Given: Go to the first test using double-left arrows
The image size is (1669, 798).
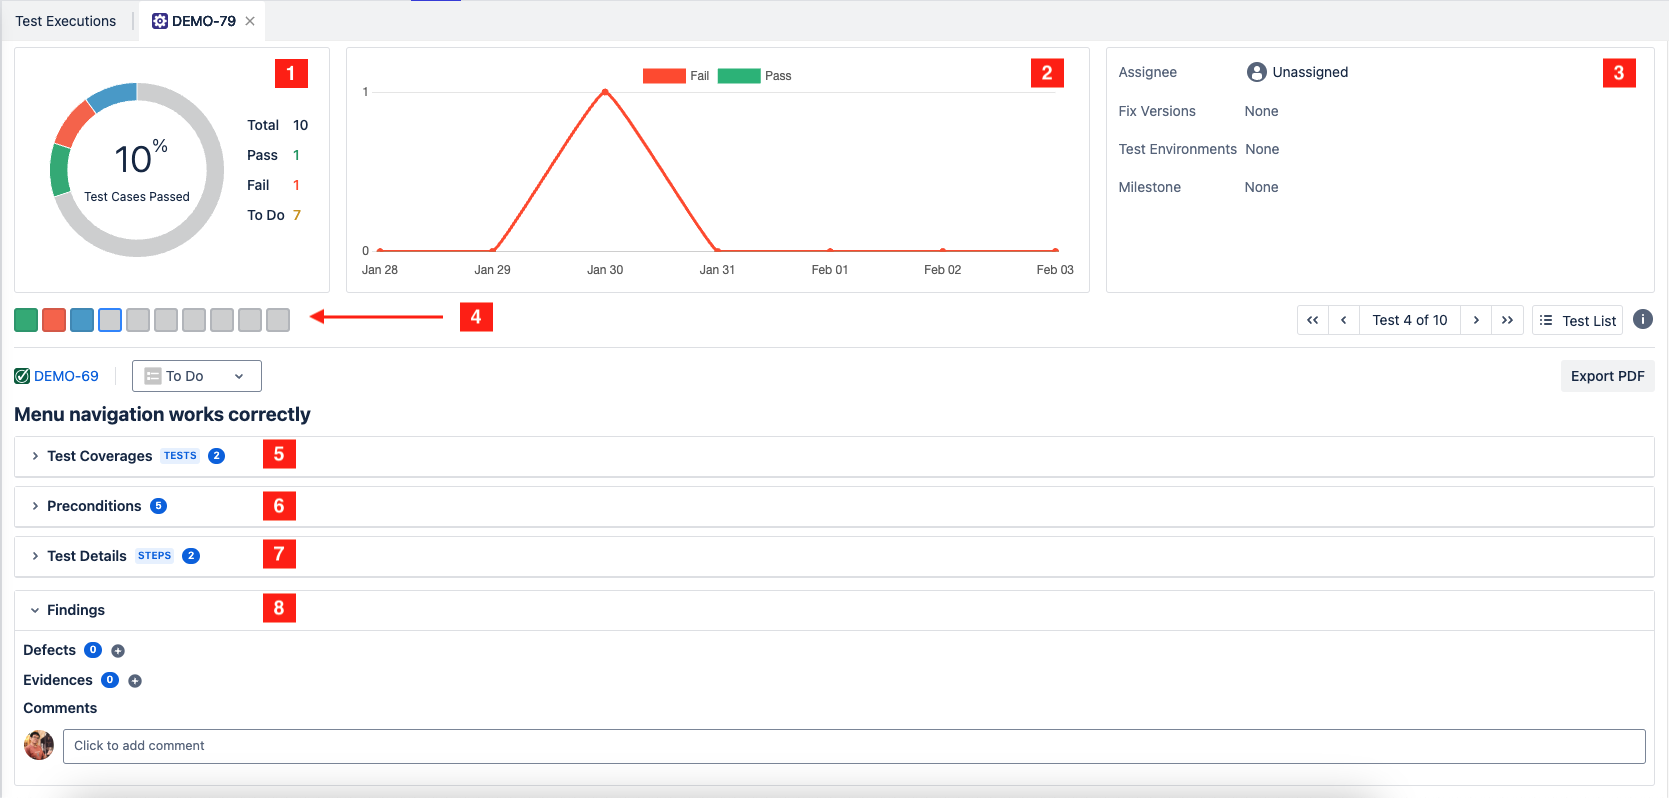Looking at the screenshot, I should [x=1312, y=320].
